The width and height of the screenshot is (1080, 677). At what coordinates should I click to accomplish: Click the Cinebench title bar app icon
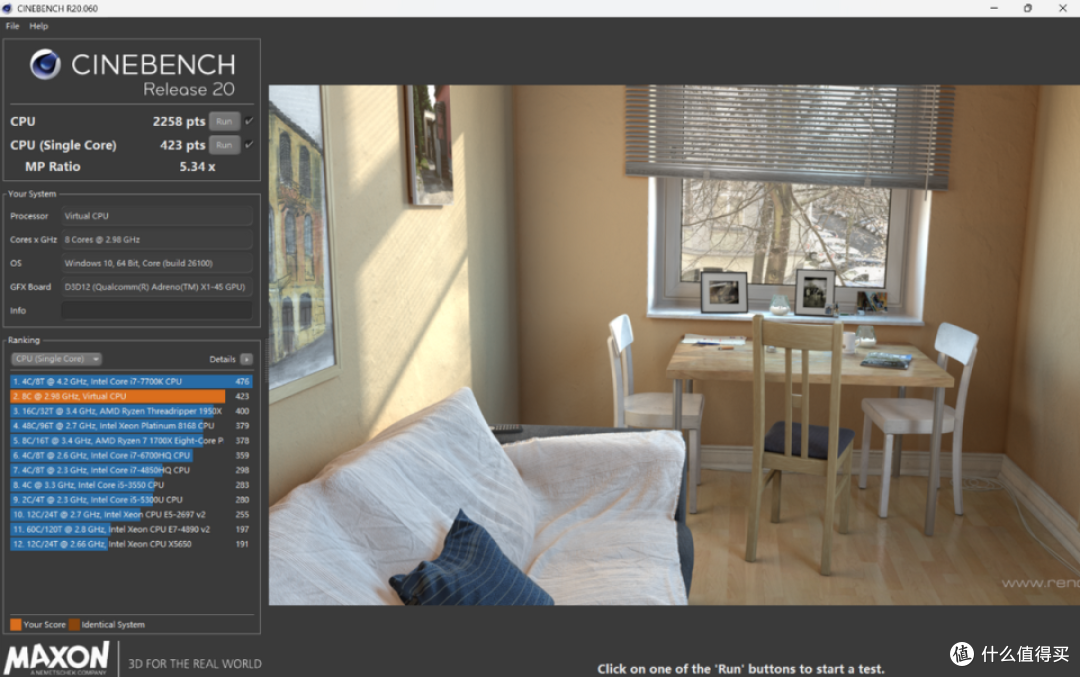[7, 8]
